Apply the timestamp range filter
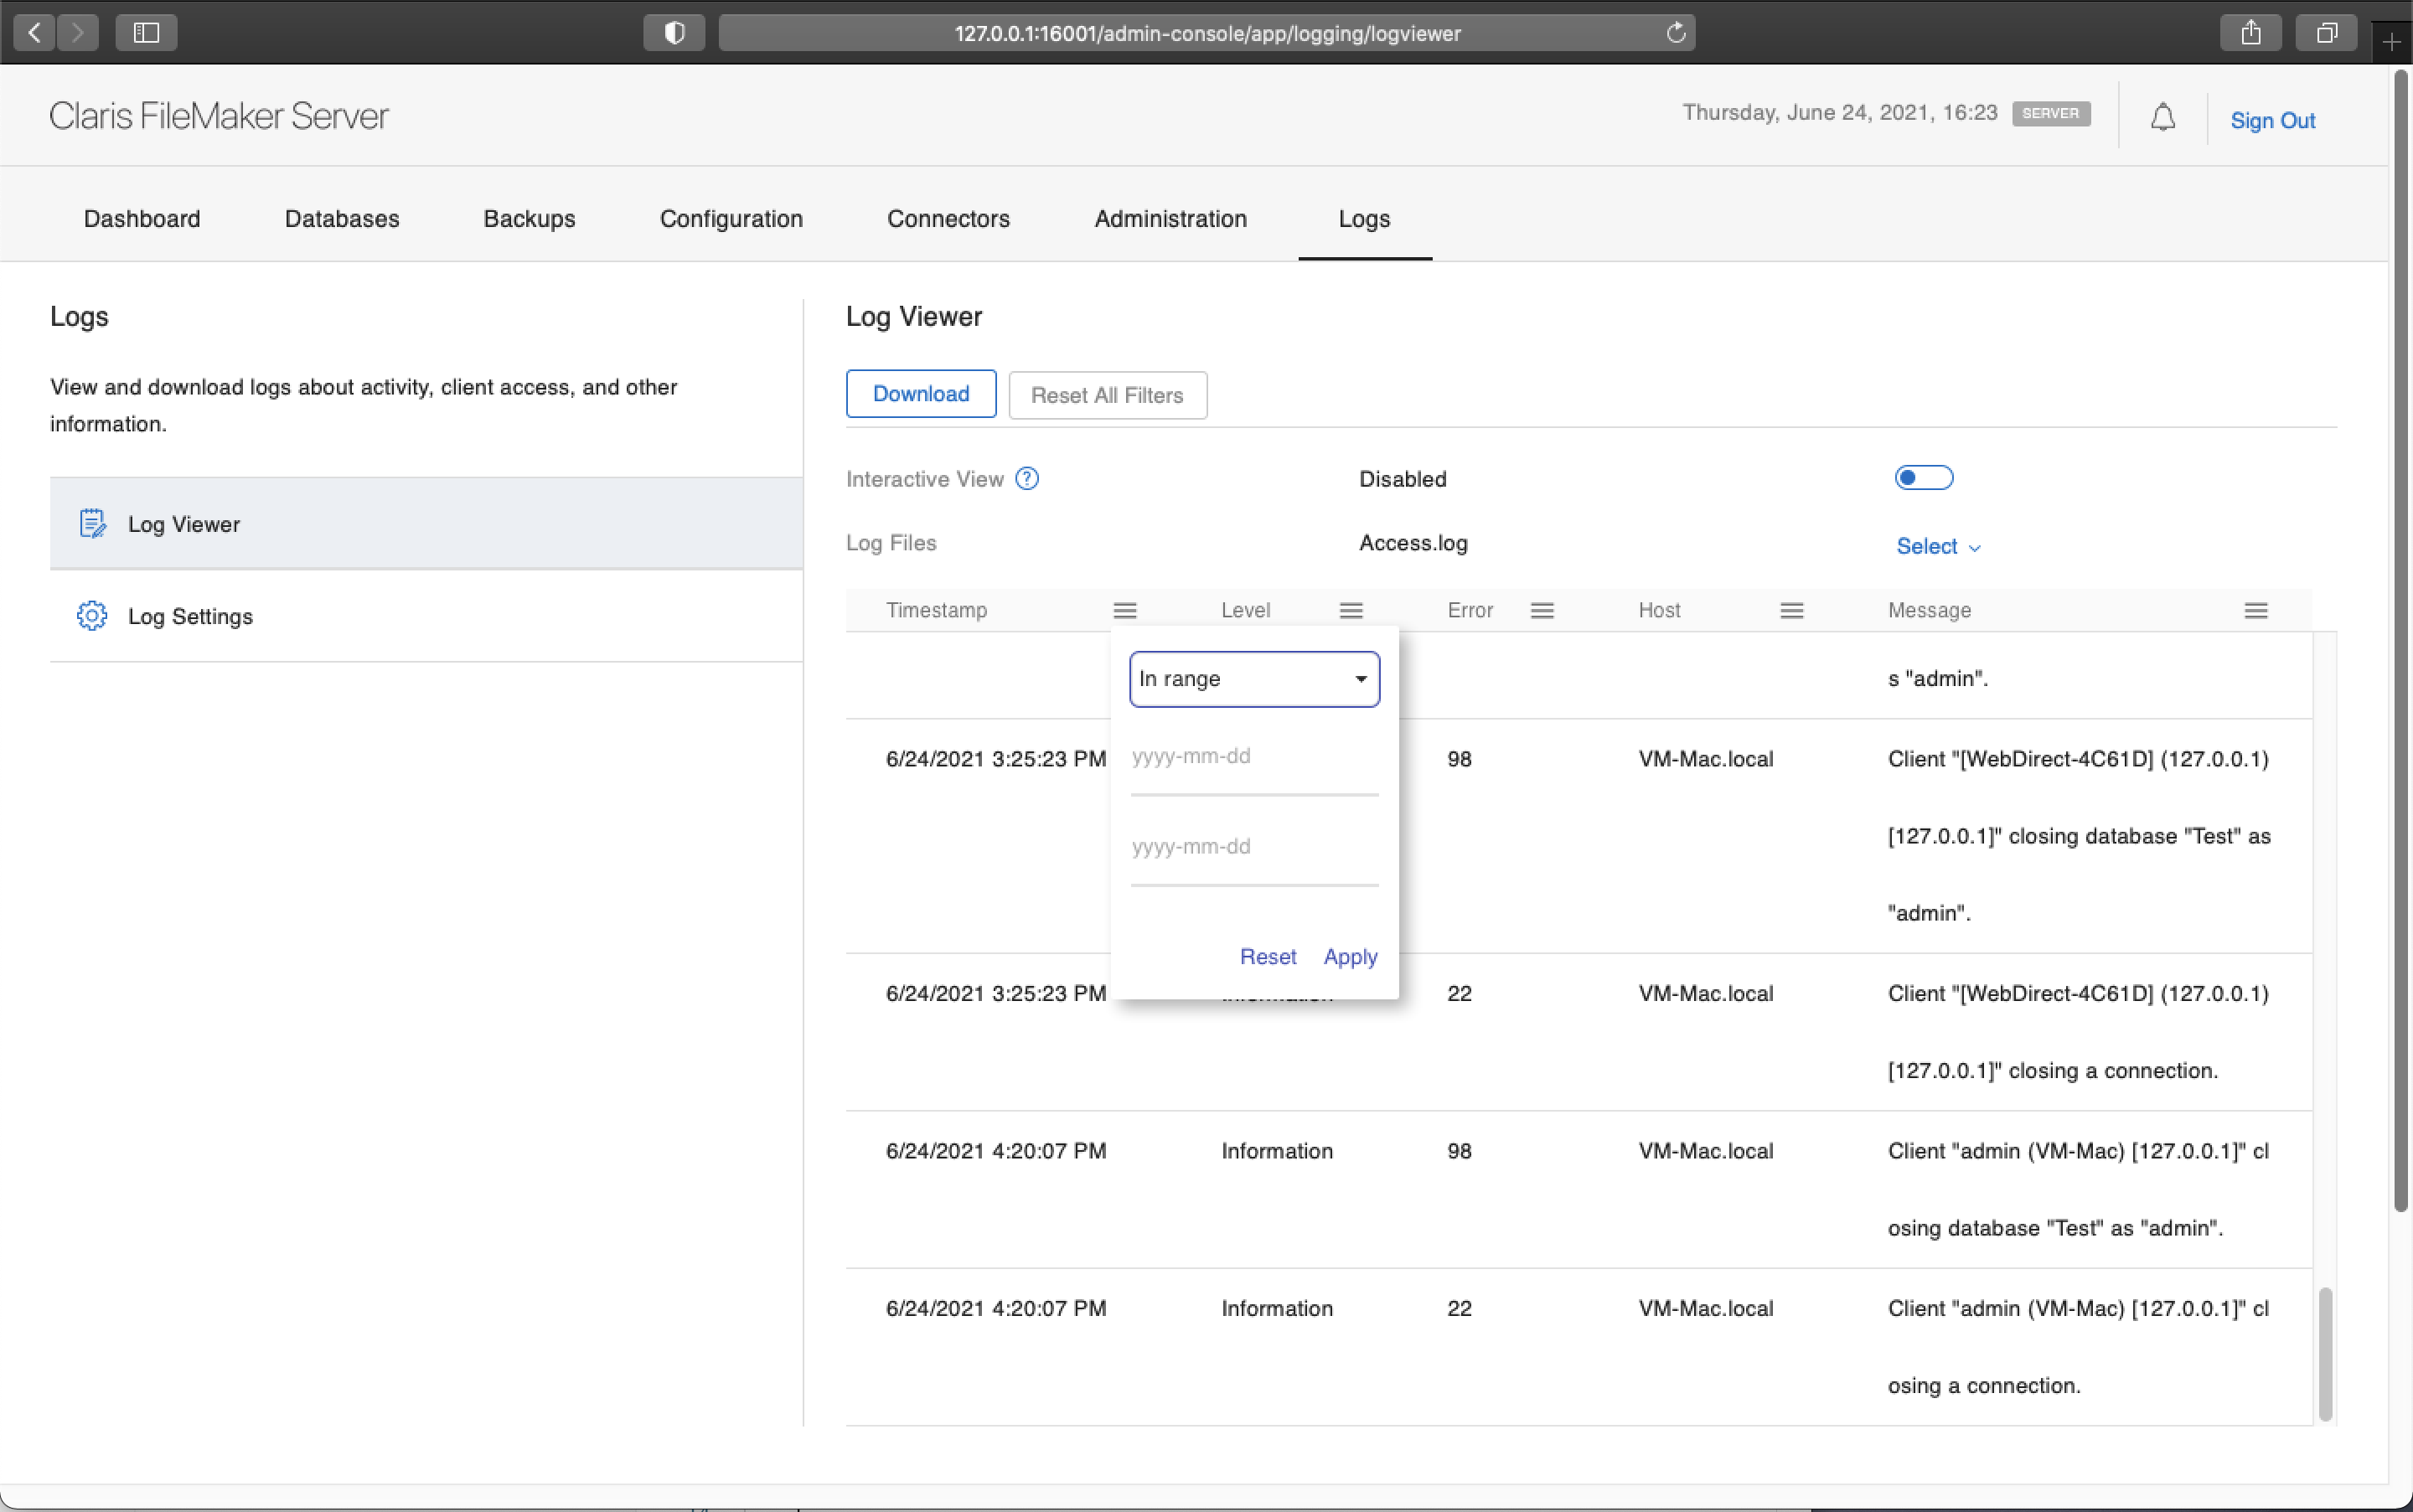 (x=1349, y=957)
